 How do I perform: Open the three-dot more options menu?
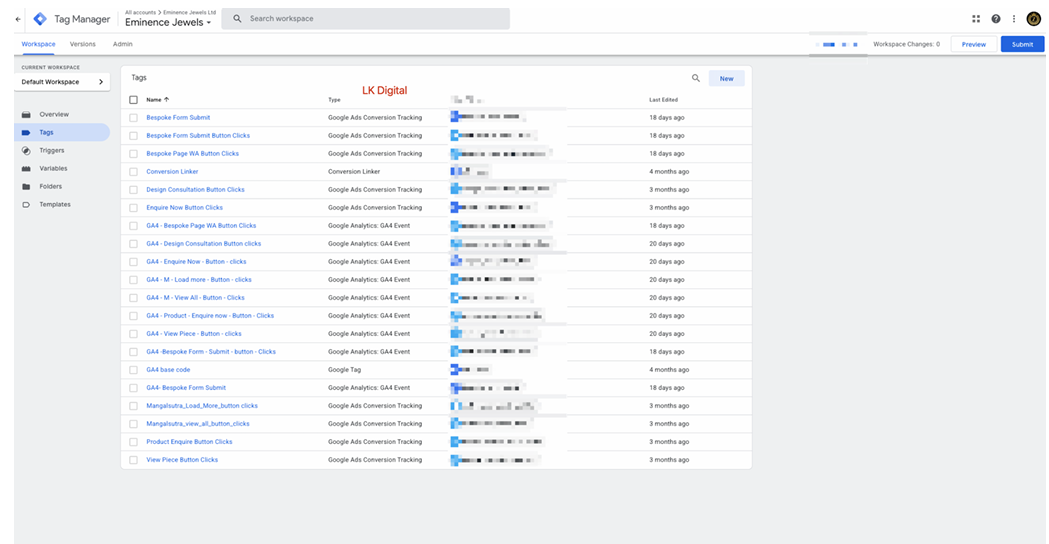pos(1014,19)
